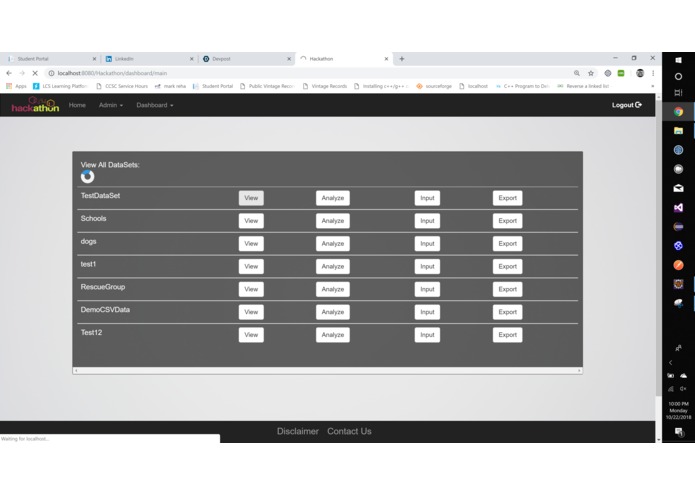This screenshot has height=494, width=695.
Task: Bookmark this page with the star icon
Action: (591, 73)
